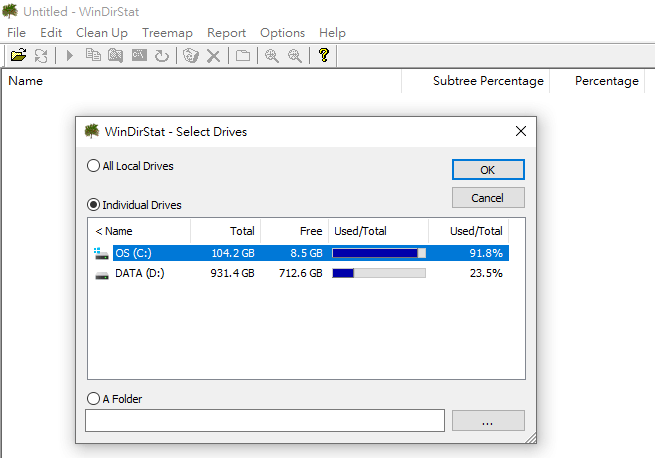Sort drives by the Free column header
The image size is (655, 458).
point(294,231)
